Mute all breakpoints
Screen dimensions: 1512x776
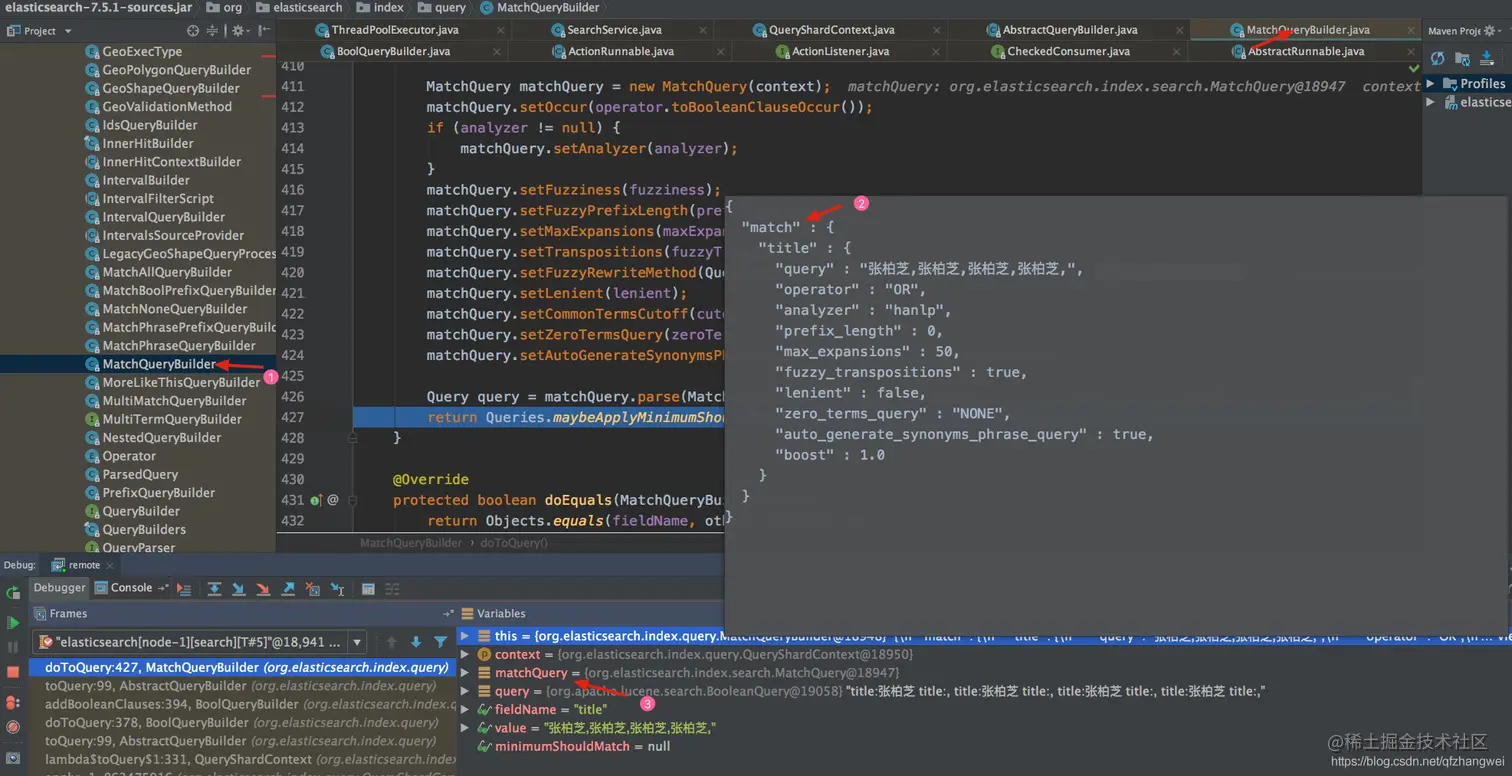(13, 727)
